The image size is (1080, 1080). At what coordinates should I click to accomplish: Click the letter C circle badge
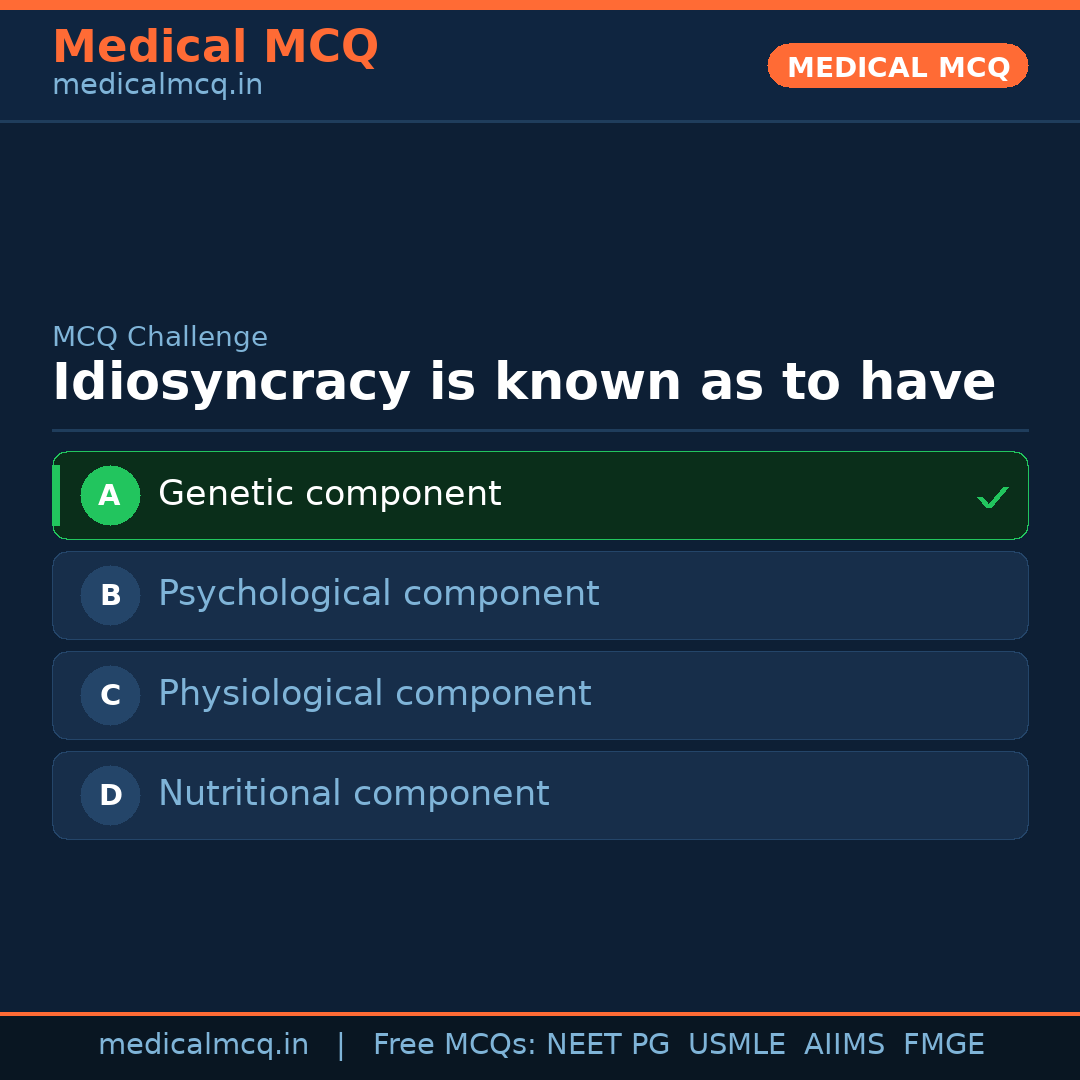110,695
